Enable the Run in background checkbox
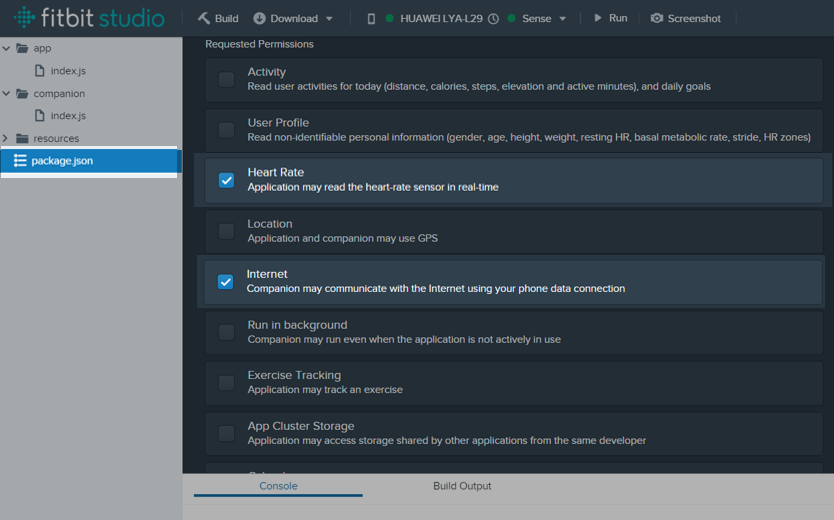The width and height of the screenshot is (834, 520). 227,332
